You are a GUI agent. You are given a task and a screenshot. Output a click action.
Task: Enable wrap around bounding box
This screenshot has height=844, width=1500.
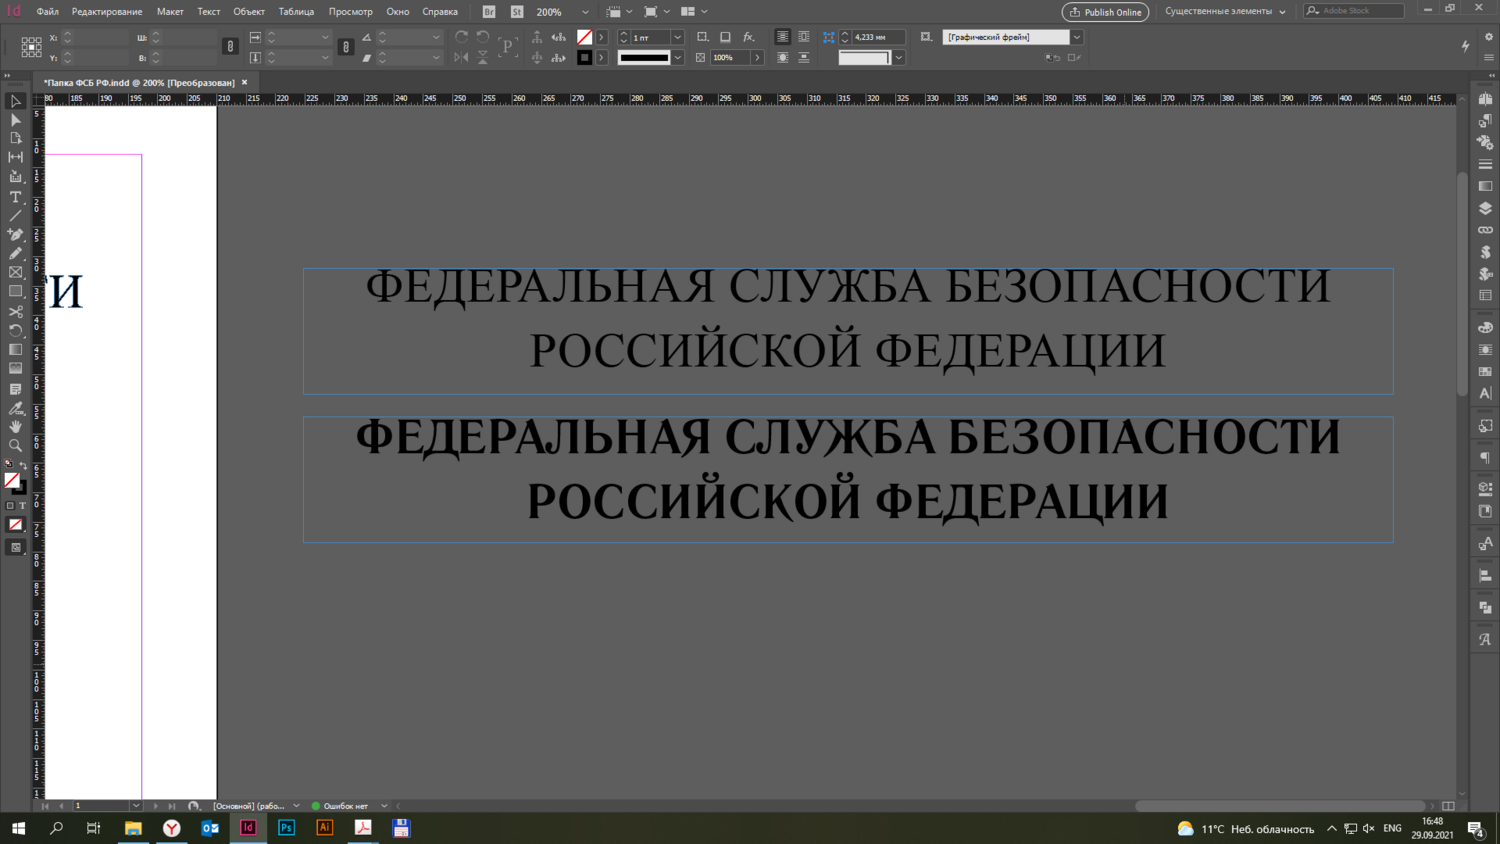click(804, 37)
